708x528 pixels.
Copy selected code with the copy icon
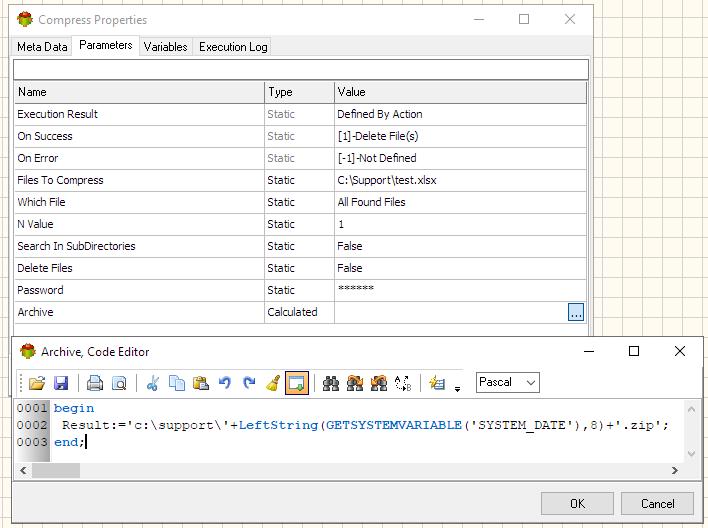[x=177, y=383]
